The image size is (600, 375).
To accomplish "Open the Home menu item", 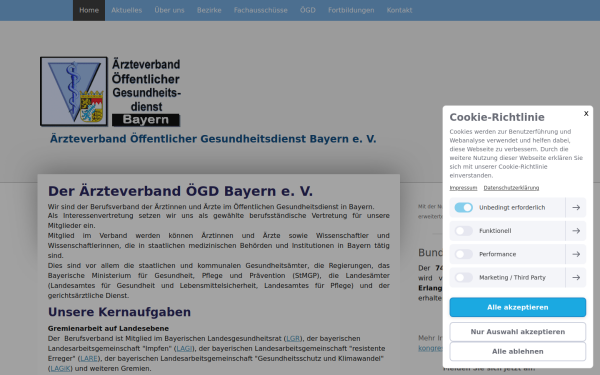I will [89, 10].
